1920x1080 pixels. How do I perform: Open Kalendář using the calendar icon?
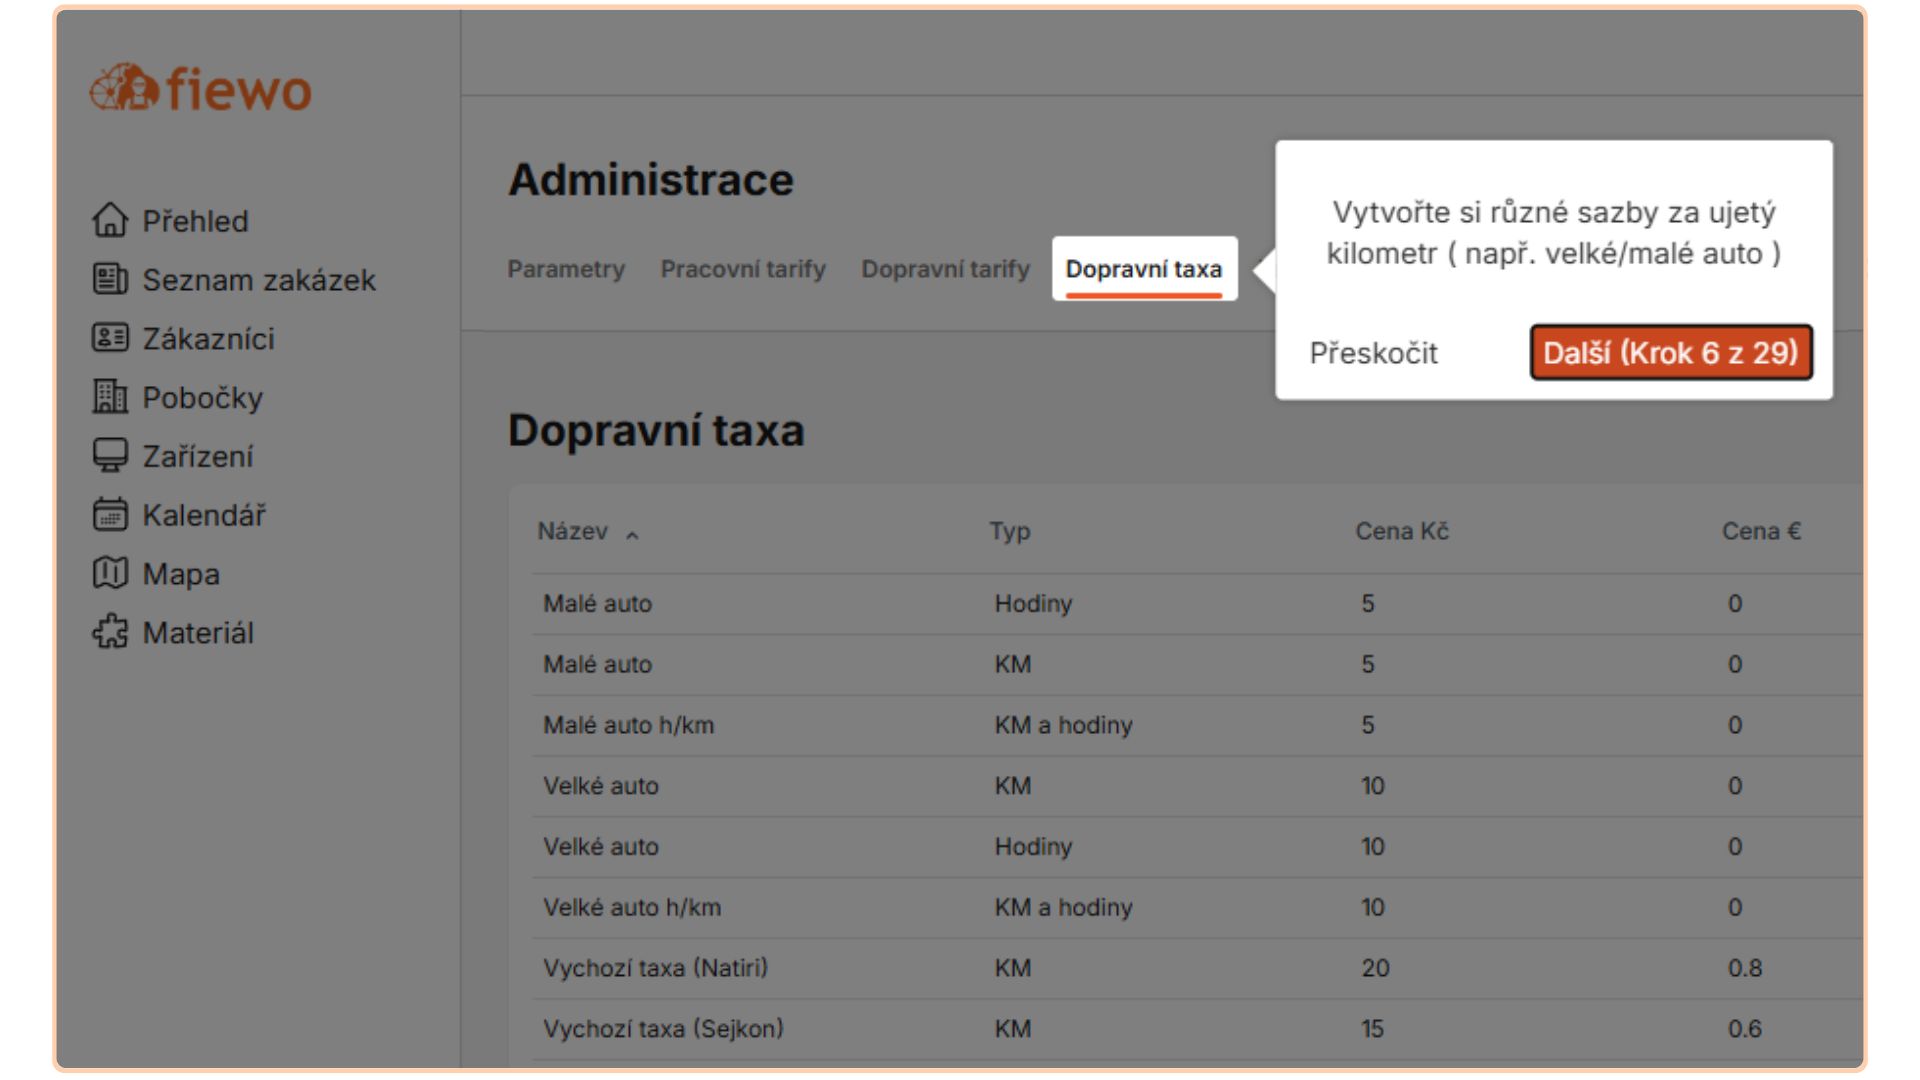(110, 515)
